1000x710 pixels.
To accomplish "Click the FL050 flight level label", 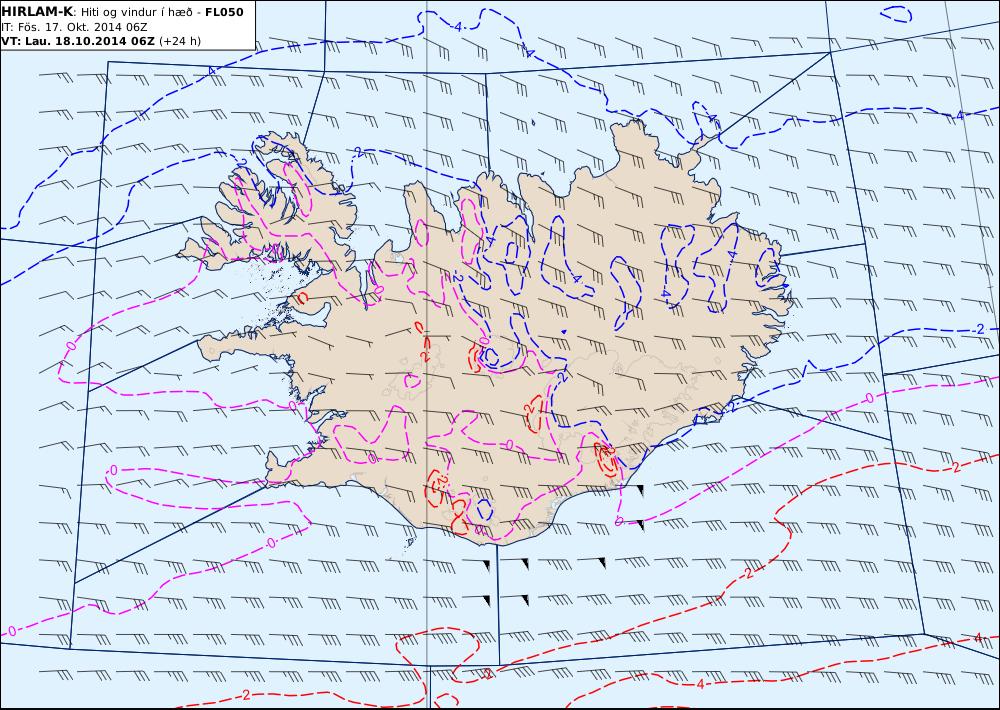I will (224, 12).
